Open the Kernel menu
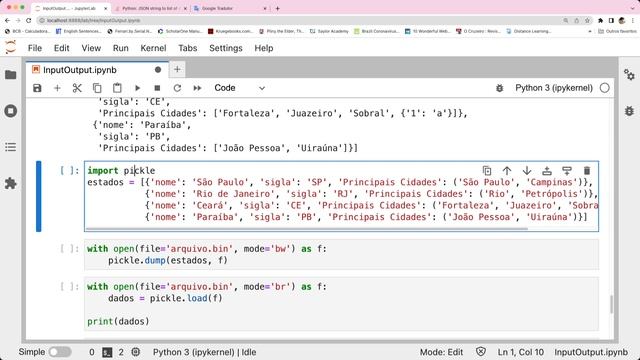The width and height of the screenshot is (640, 360). point(153,48)
